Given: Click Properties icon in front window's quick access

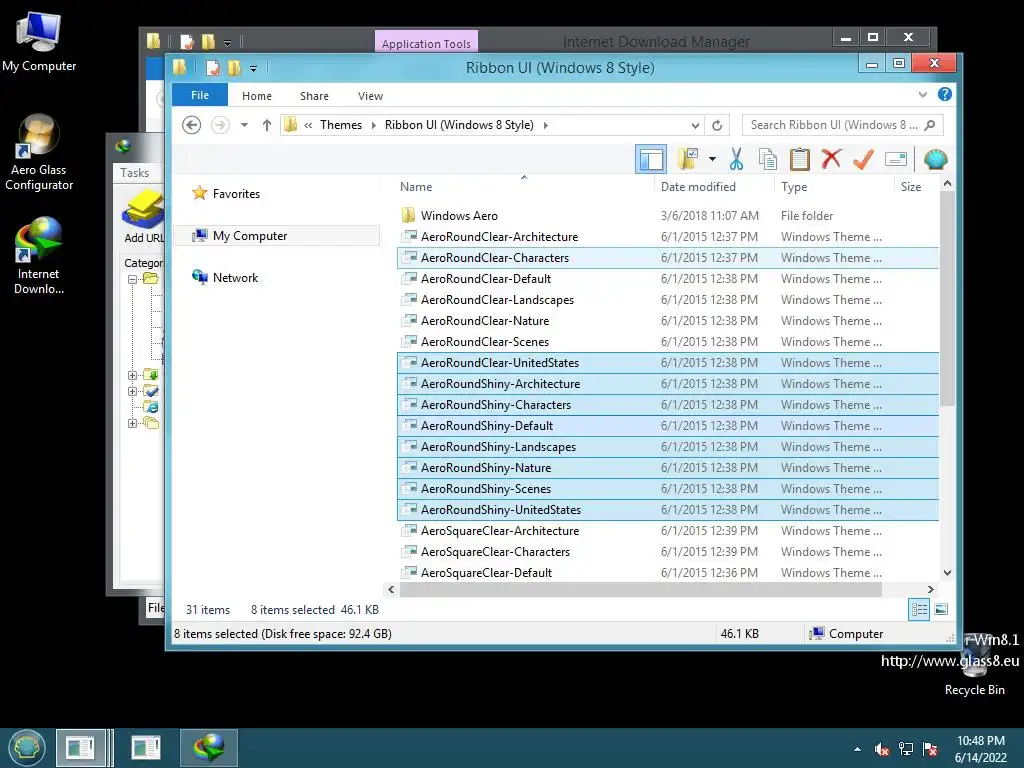Looking at the screenshot, I should click(212, 67).
